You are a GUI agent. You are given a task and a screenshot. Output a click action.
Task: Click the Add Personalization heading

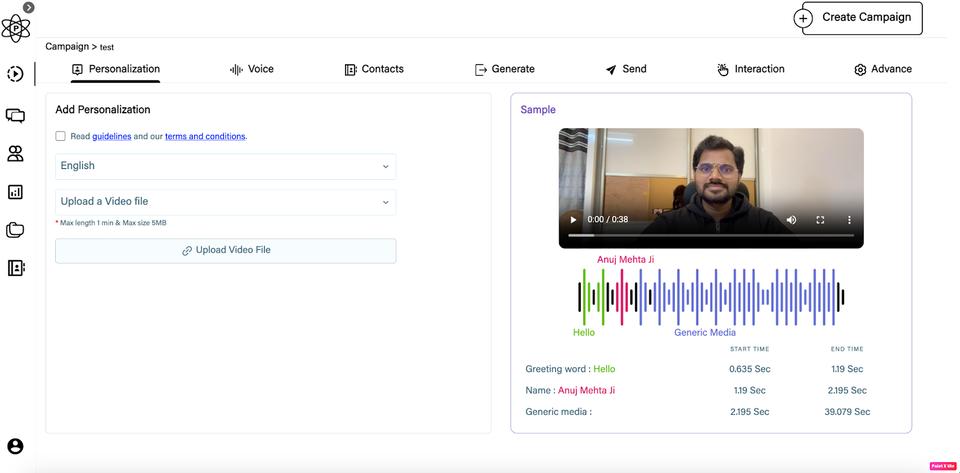(x=103, y=110)
